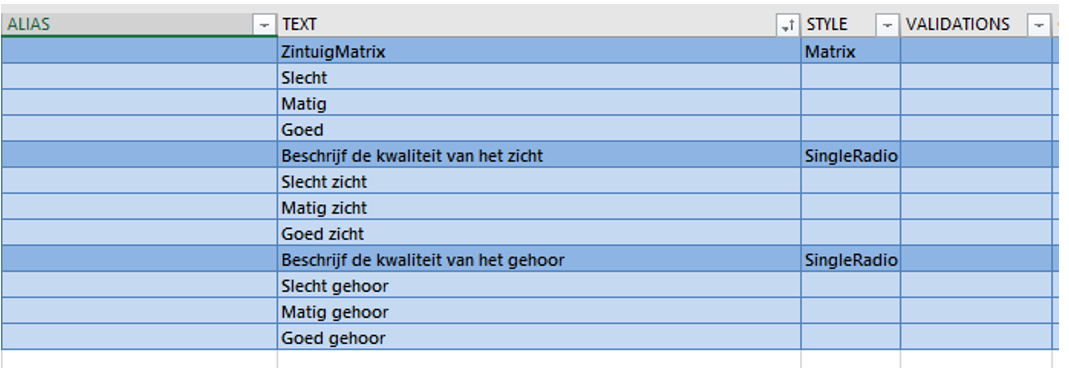Select the STYLE header cell
The image size is (1069, 368).
click(x=851, y=25)
